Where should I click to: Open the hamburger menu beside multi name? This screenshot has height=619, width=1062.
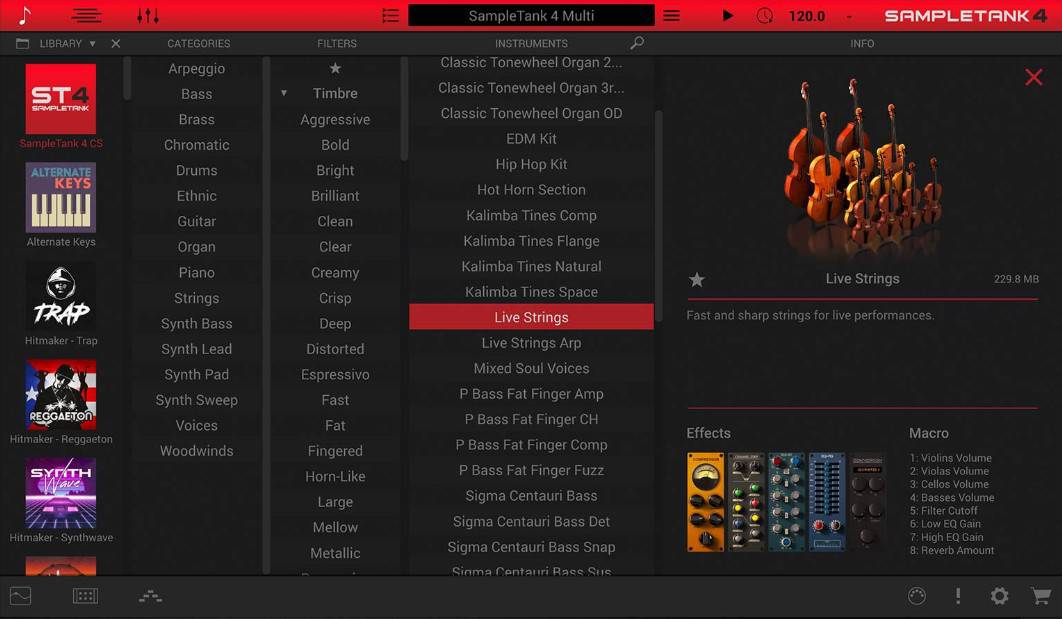672,16
